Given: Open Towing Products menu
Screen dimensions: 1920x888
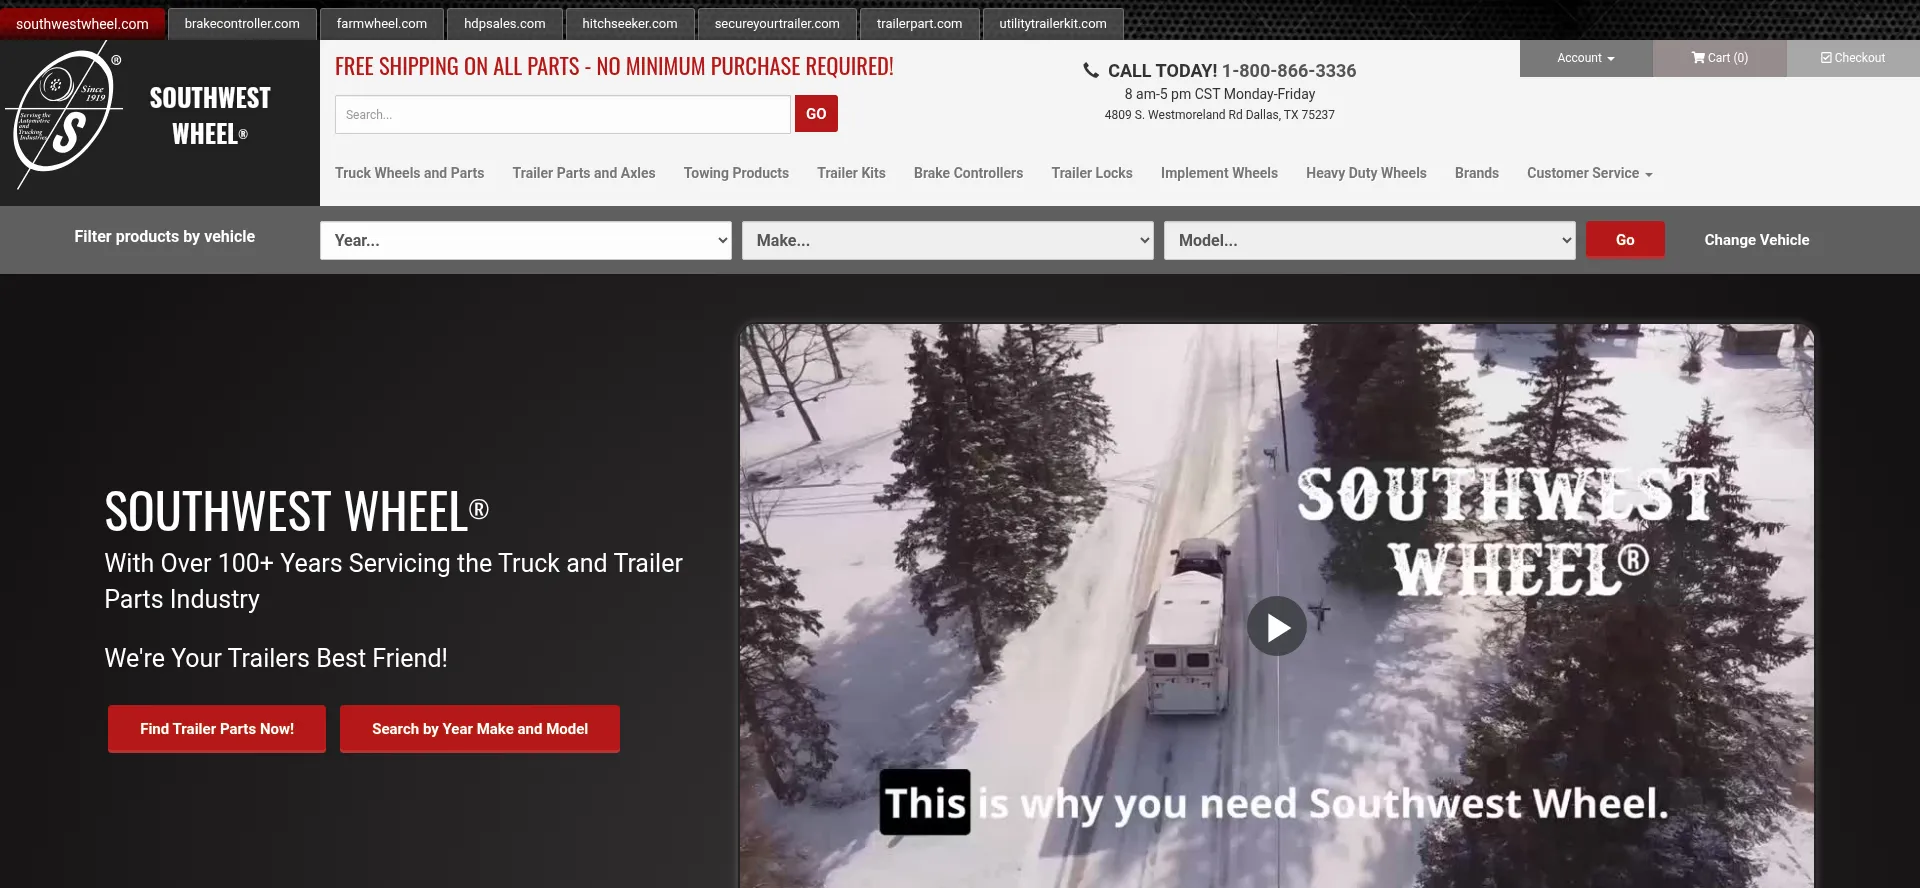Looking at the screenshot, I should (x=736, y=173).
